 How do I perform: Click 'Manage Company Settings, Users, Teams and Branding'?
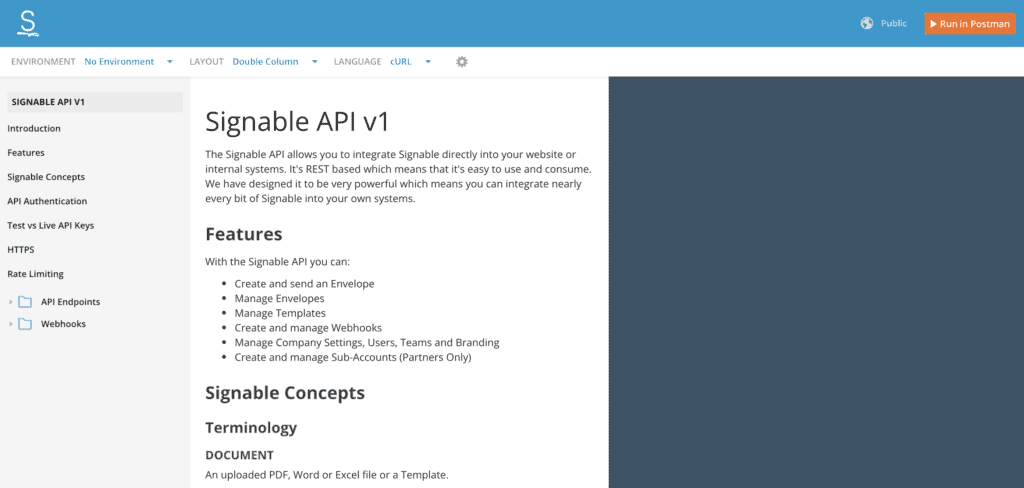367,342
